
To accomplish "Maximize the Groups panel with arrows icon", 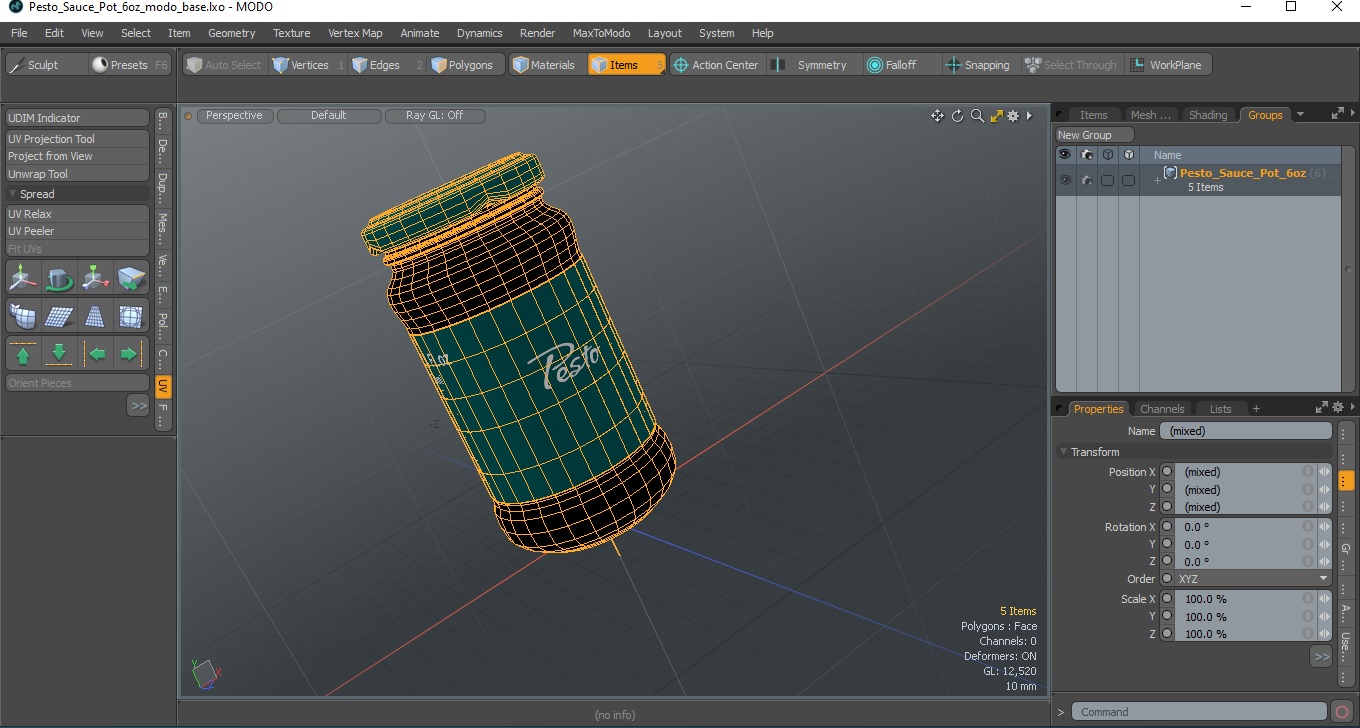I will (1338, 114).
